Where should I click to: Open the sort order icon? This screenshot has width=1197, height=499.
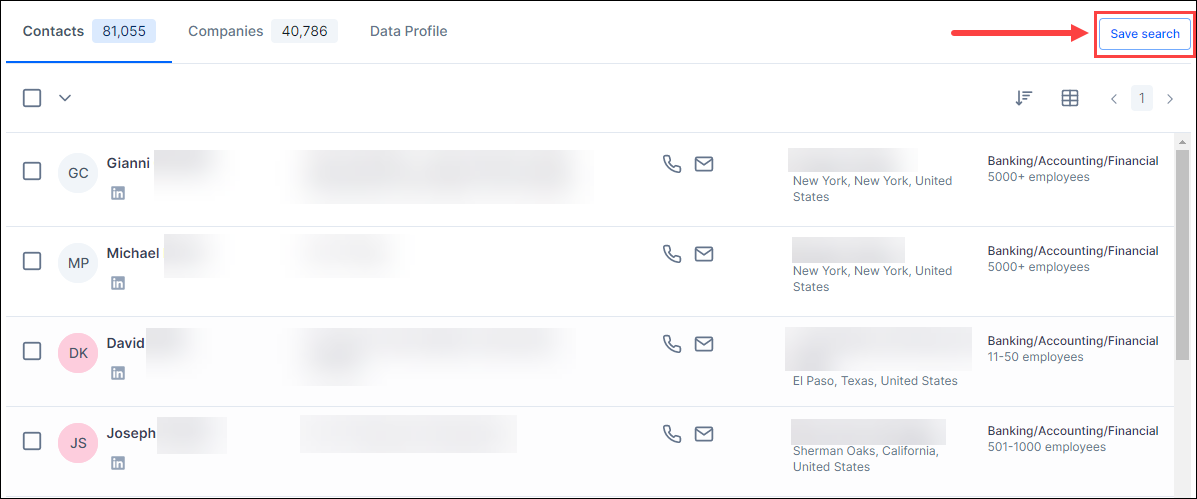pos(1024,98)
